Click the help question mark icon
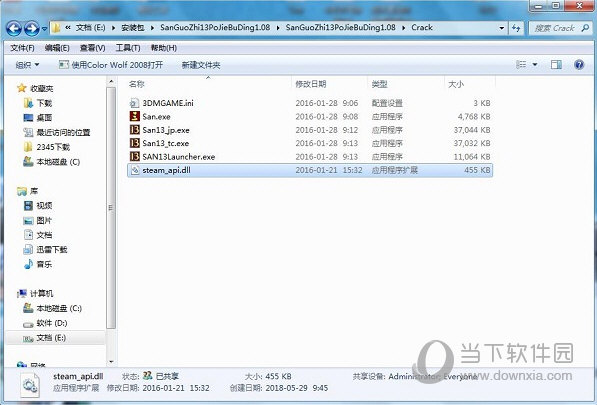The height and width of the screenshot is (405, 597). pyautogui.click(x=579, y=65)
